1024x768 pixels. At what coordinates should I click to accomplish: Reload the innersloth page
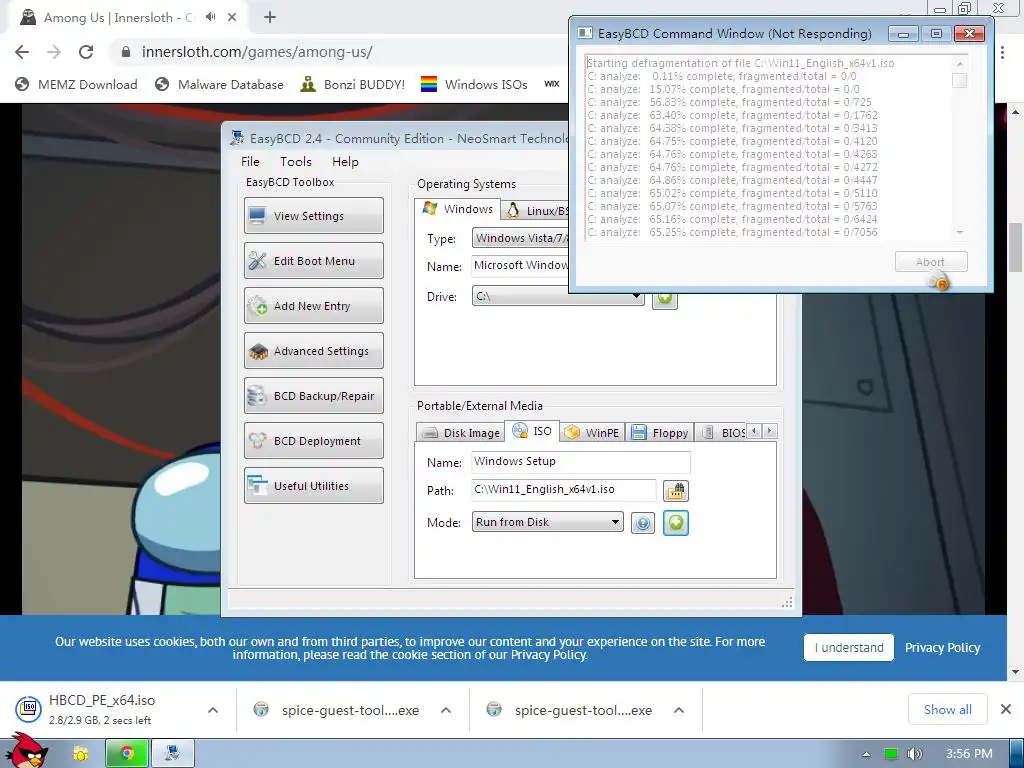point(86,52)
